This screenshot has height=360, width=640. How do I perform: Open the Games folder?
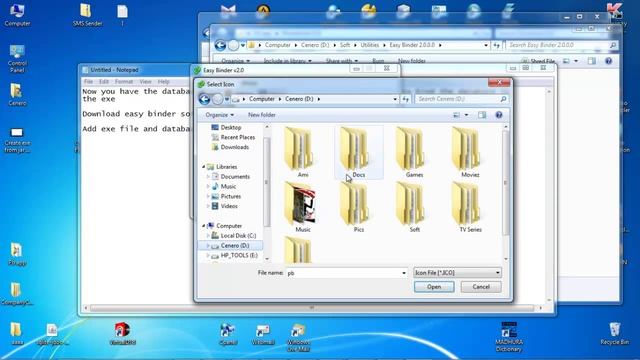coord(411,152)
